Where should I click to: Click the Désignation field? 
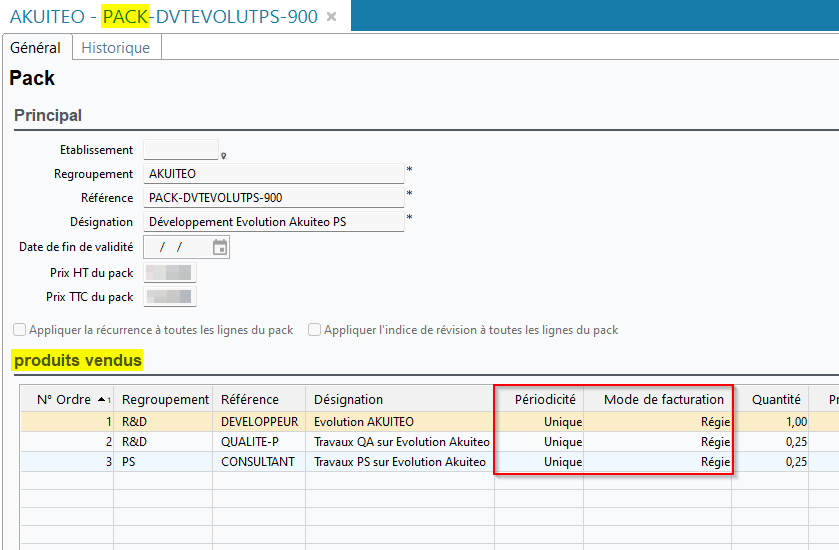(x=273, y=221)
